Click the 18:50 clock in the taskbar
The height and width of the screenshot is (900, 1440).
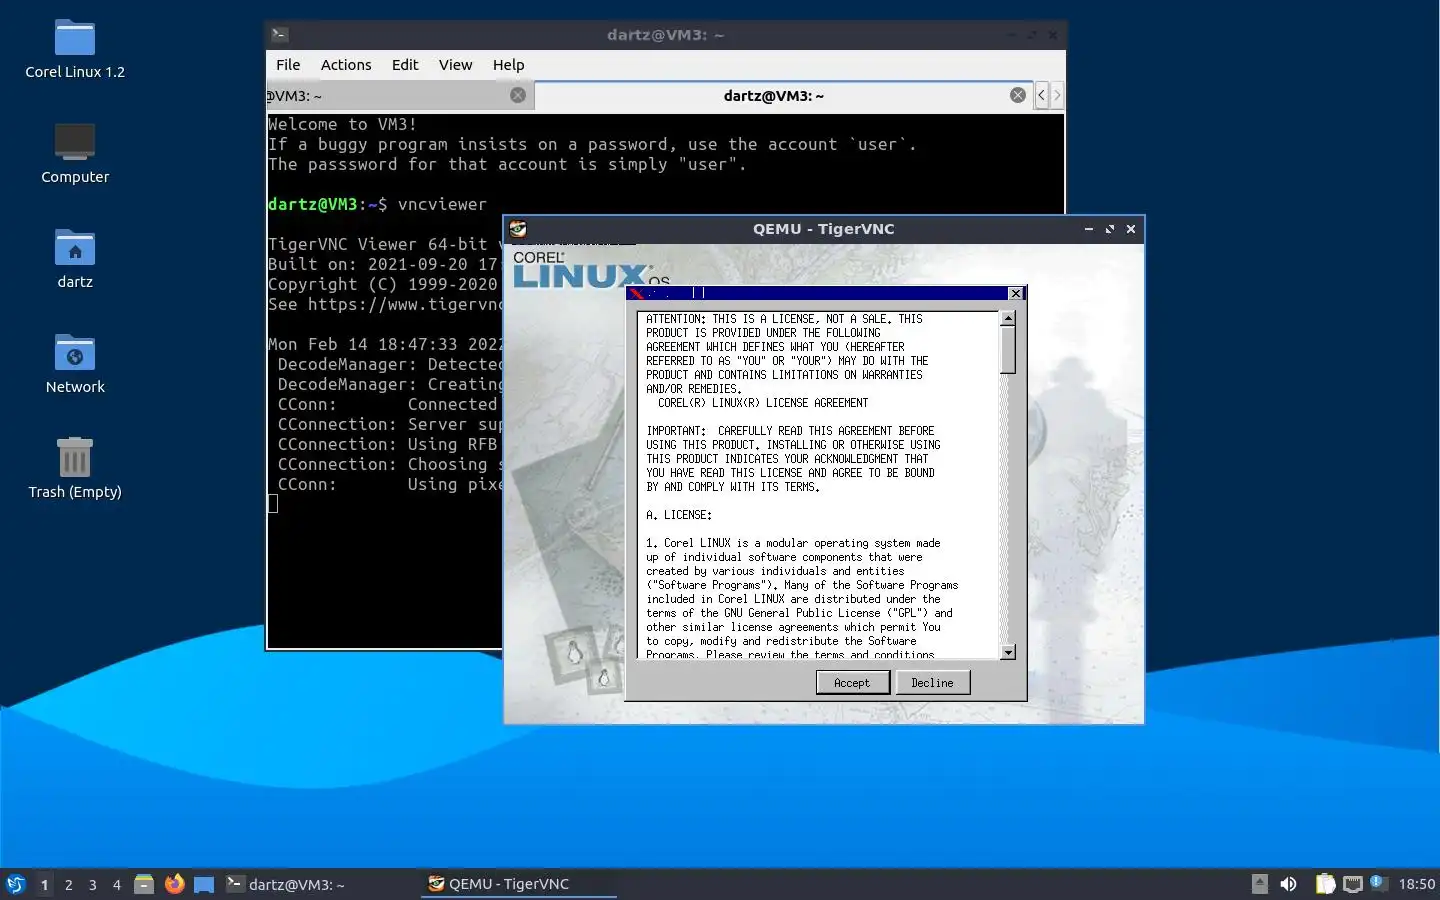pyautogui.click(x=1416, y=884)
